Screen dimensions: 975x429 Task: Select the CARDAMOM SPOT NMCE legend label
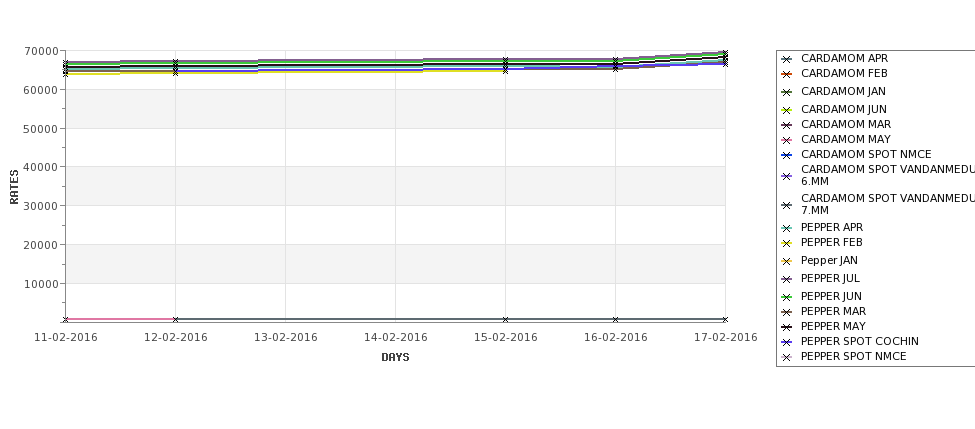pyautogui.click(x=866, y=154)
